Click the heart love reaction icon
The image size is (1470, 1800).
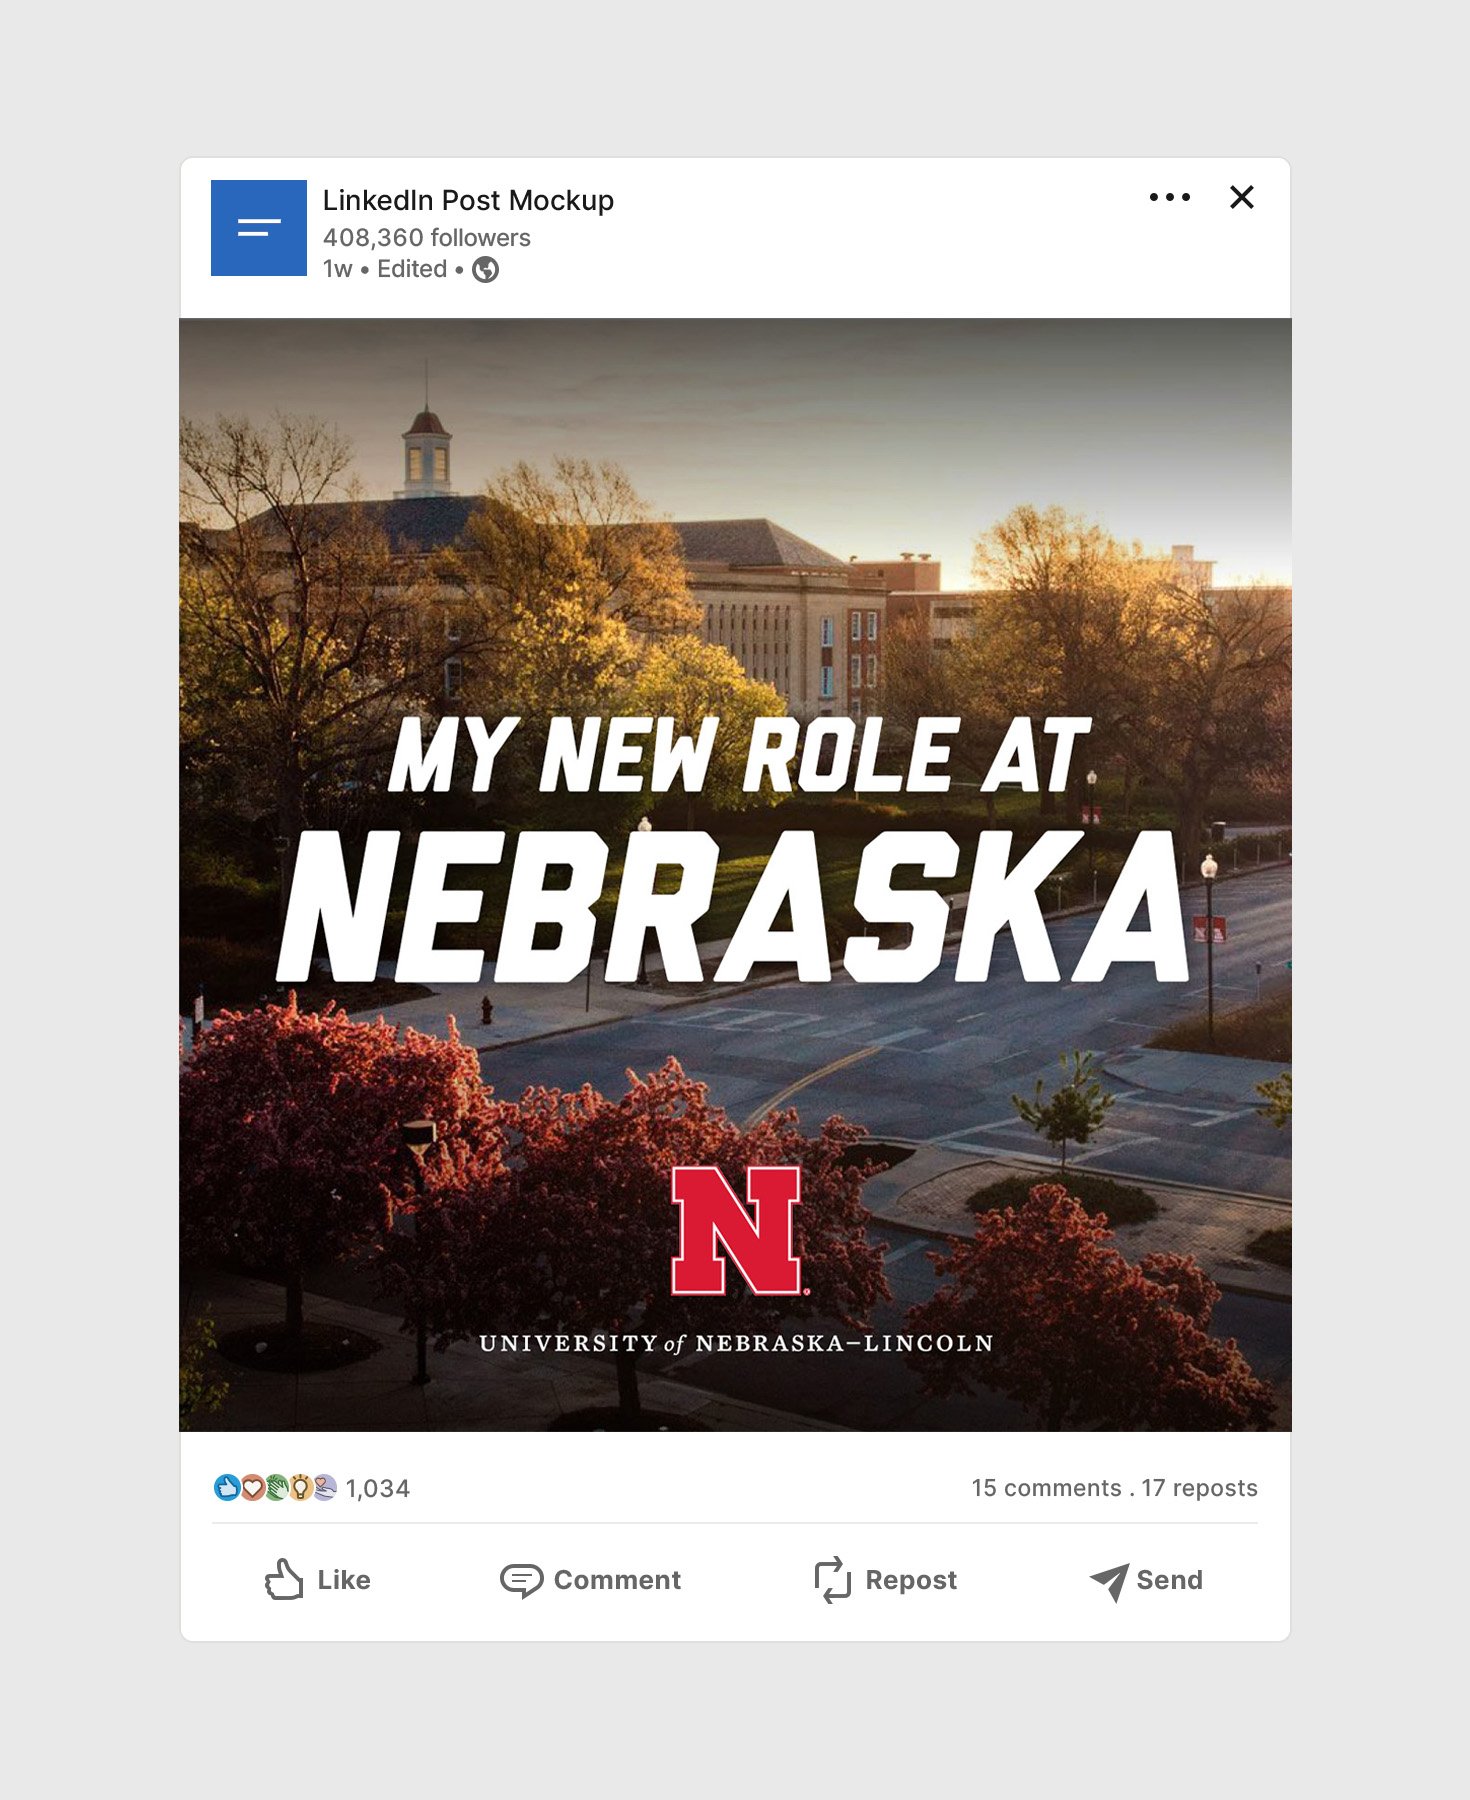252,1488
